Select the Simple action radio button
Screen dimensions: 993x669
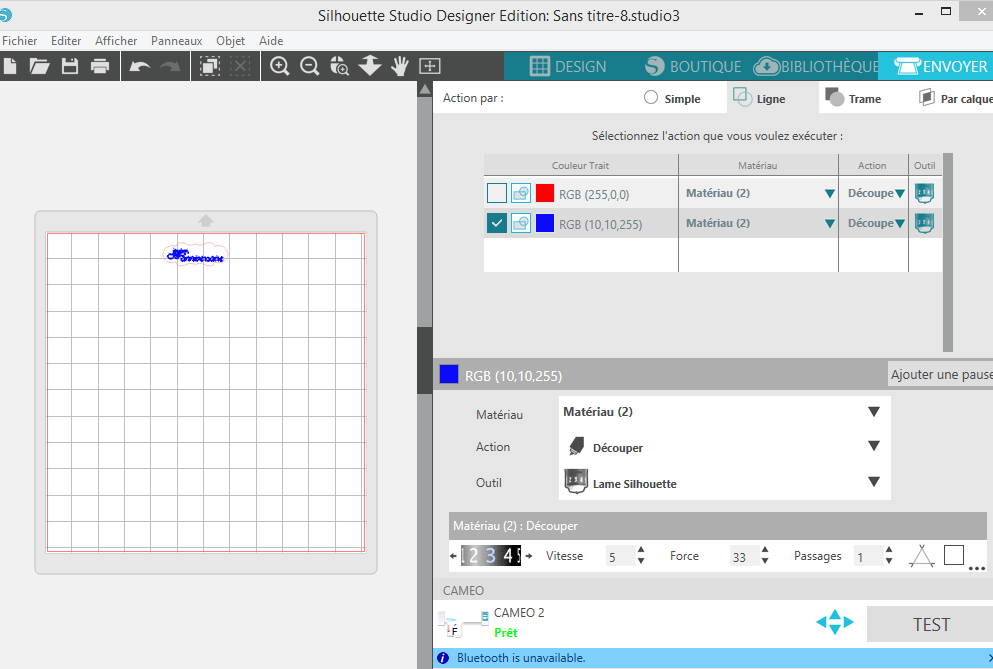pyautogui.click(x=651, y=98)
